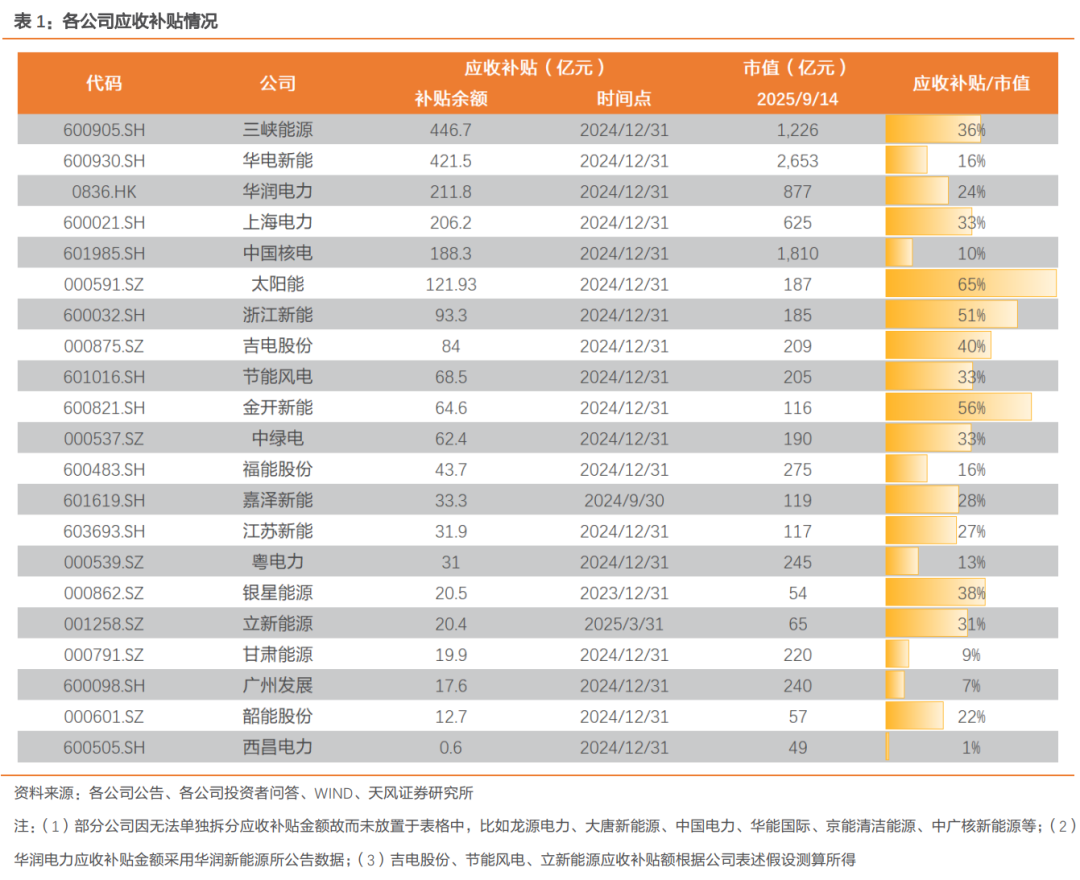Select stock code 000875.SZ
This screenshot has width=1080, height=880.
(x=104, y=346)
